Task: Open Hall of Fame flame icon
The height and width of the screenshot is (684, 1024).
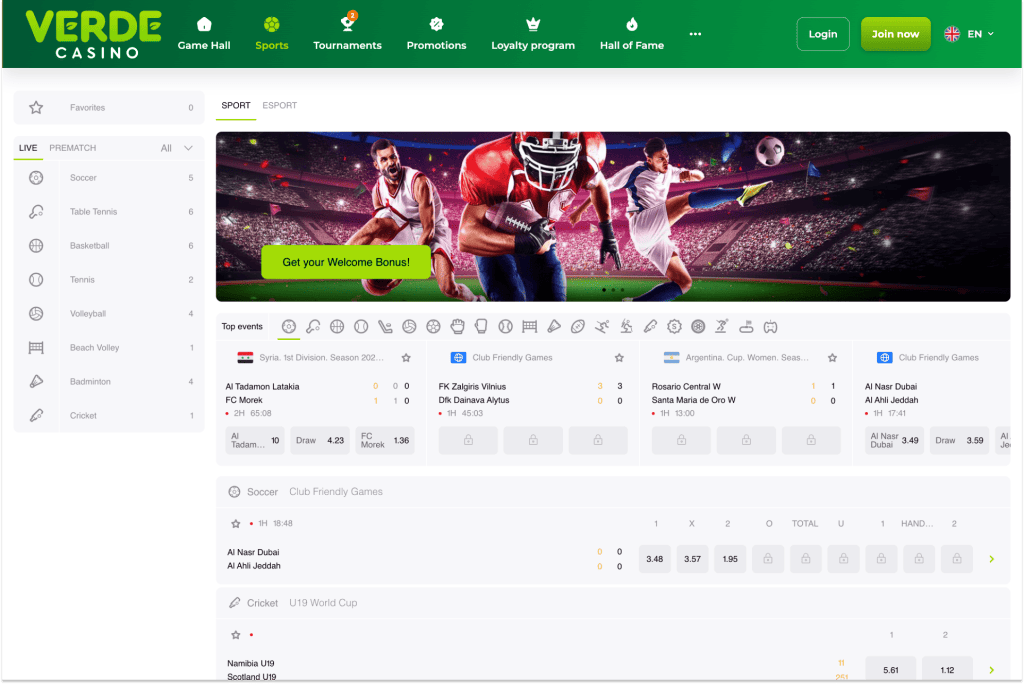Action: [x=632, y=25]
